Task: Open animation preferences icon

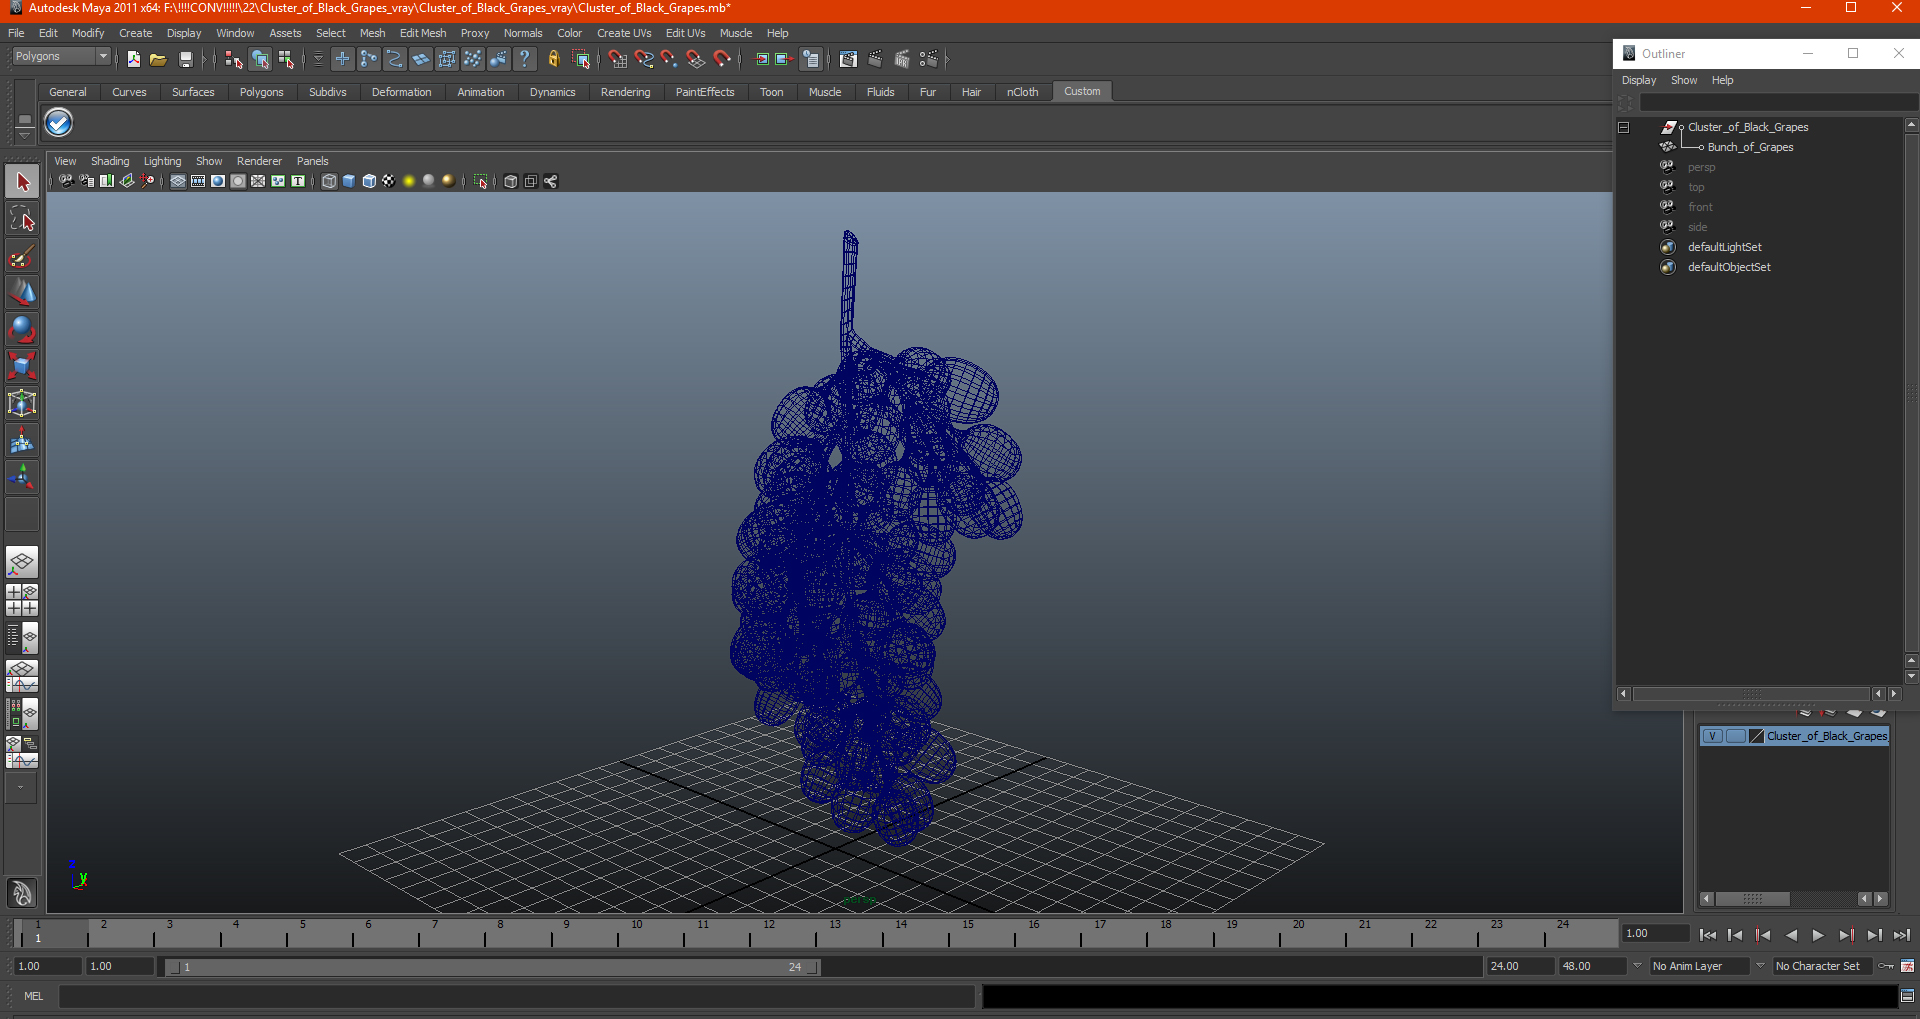Action: click(1907, 966)
